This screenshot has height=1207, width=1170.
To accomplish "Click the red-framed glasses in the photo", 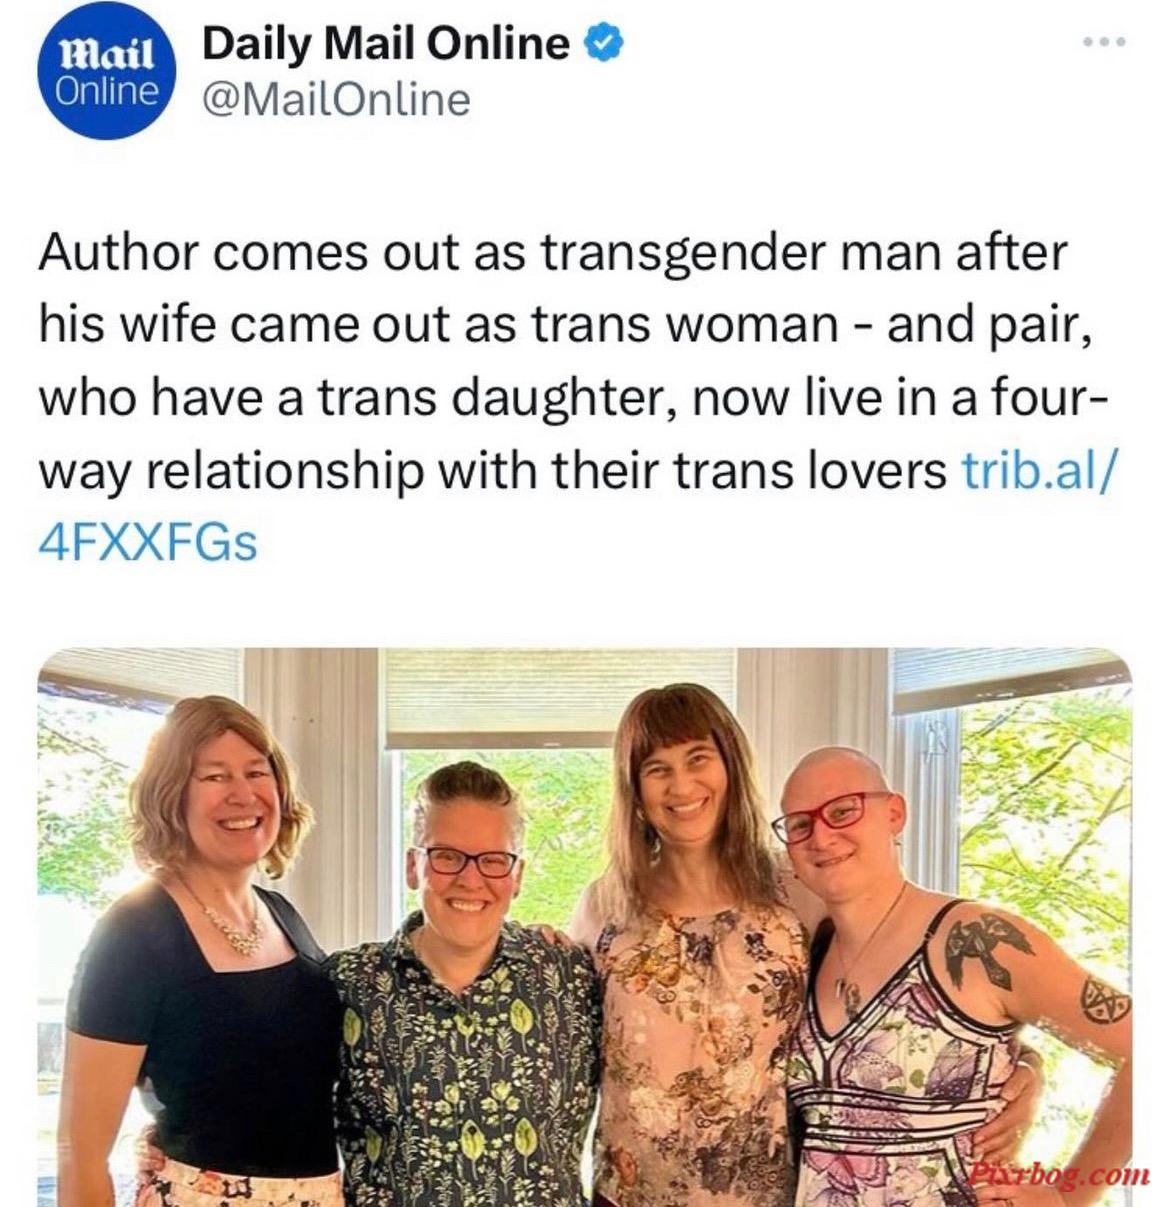I will [x=830, y=816].
